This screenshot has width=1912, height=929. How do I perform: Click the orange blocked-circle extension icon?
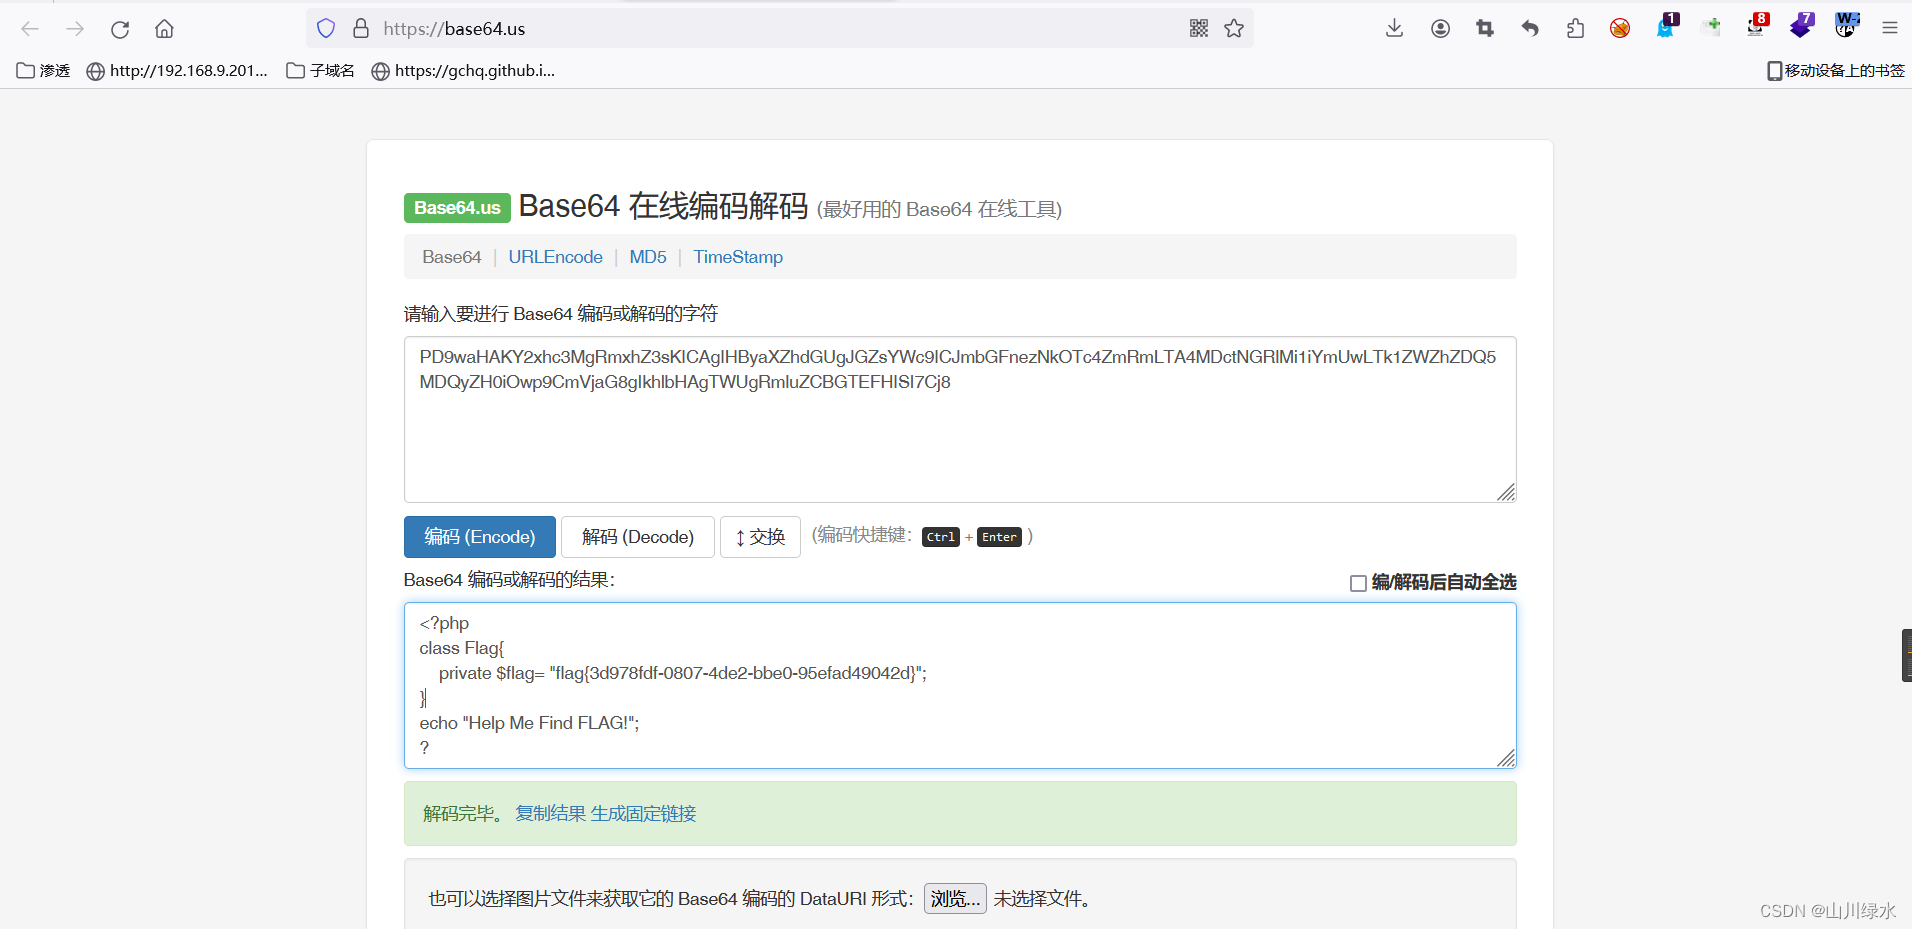click(x=1620, y=29)
